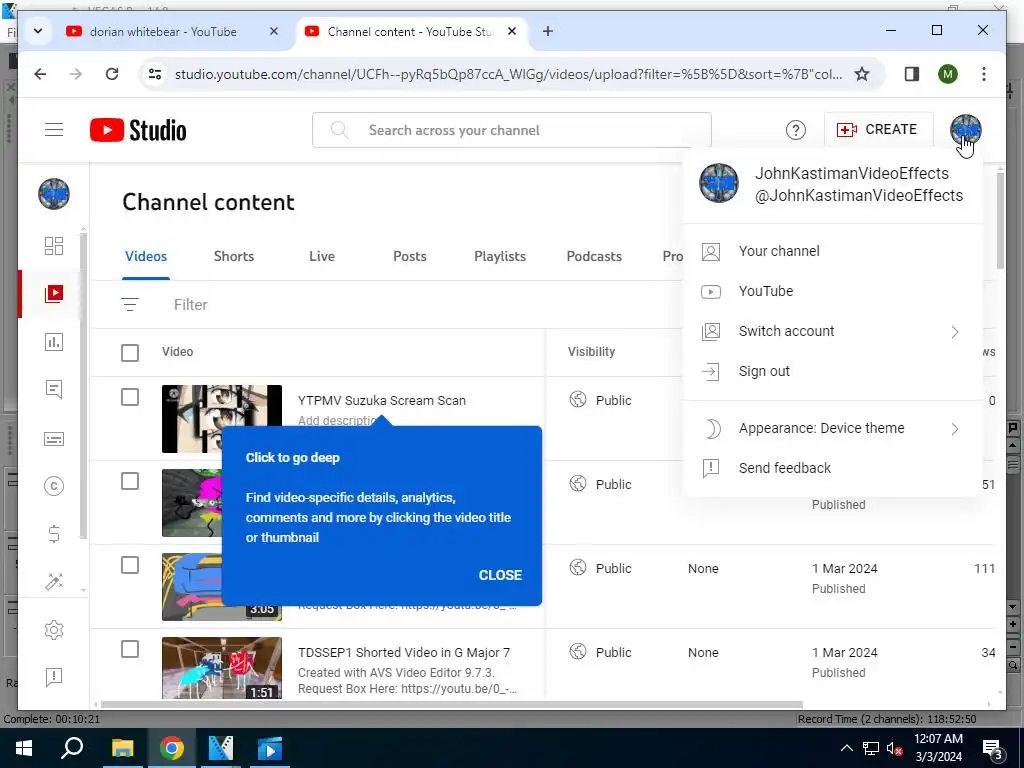The image size is (1024, 768).
Task: Open Settings gear icon in sidebar
Action: [54, 630]
